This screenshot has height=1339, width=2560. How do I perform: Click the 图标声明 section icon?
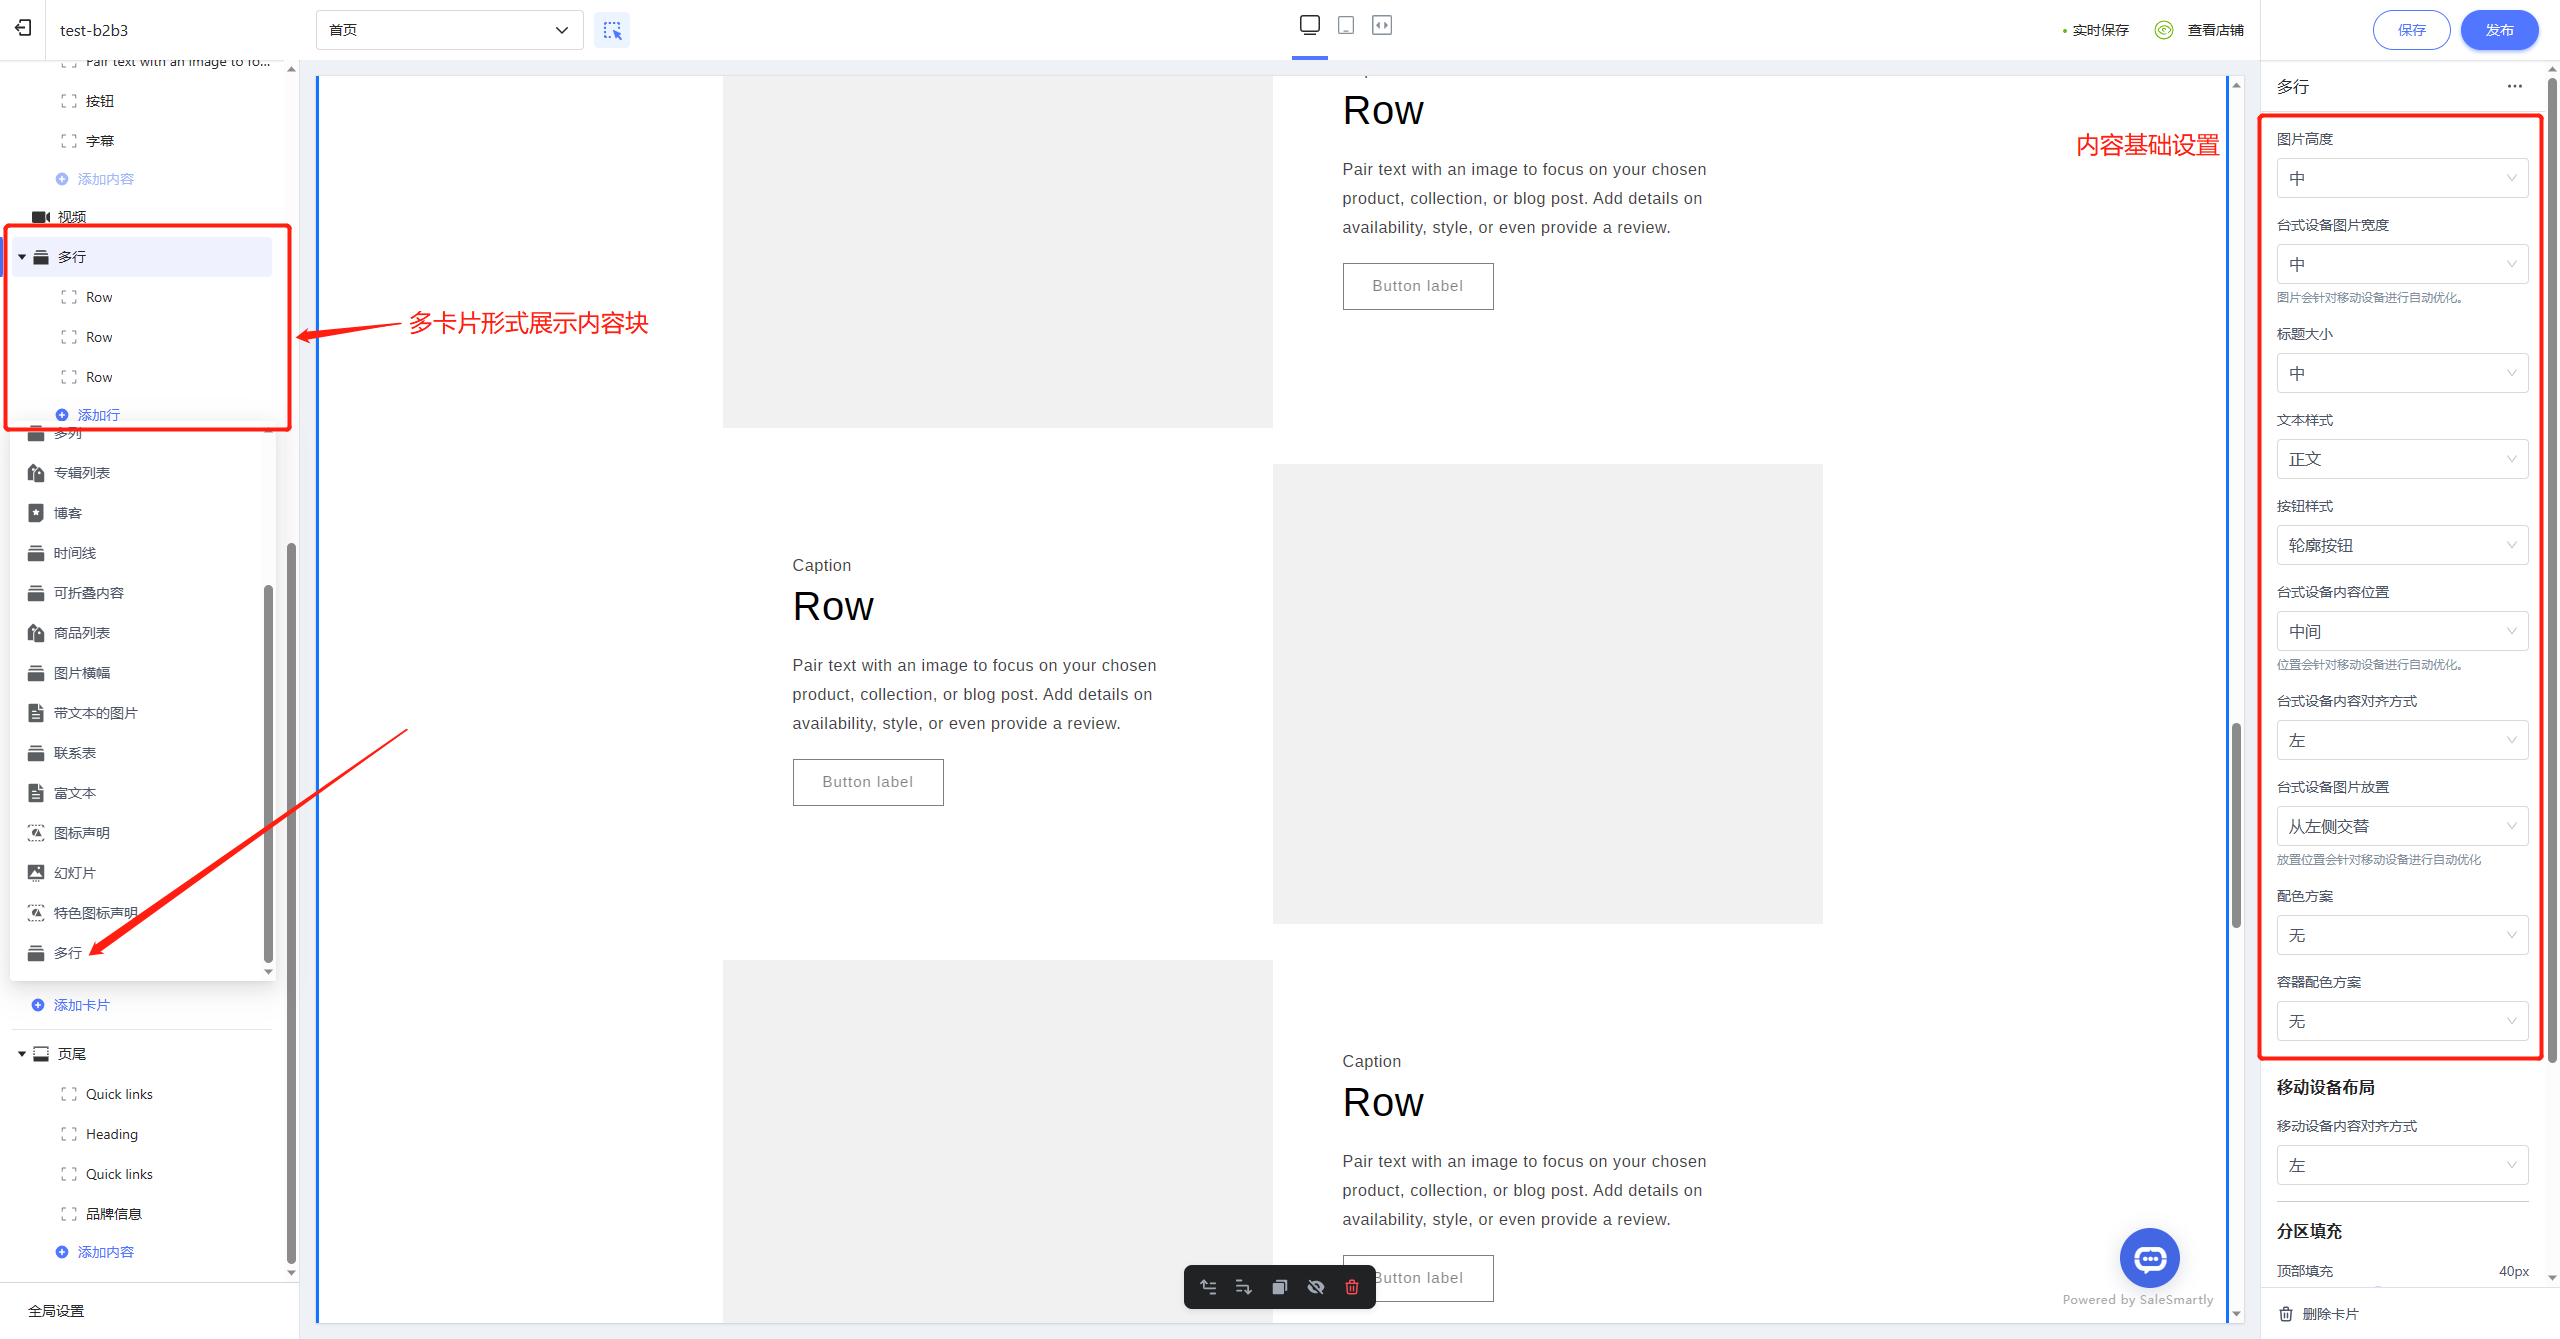36,833
